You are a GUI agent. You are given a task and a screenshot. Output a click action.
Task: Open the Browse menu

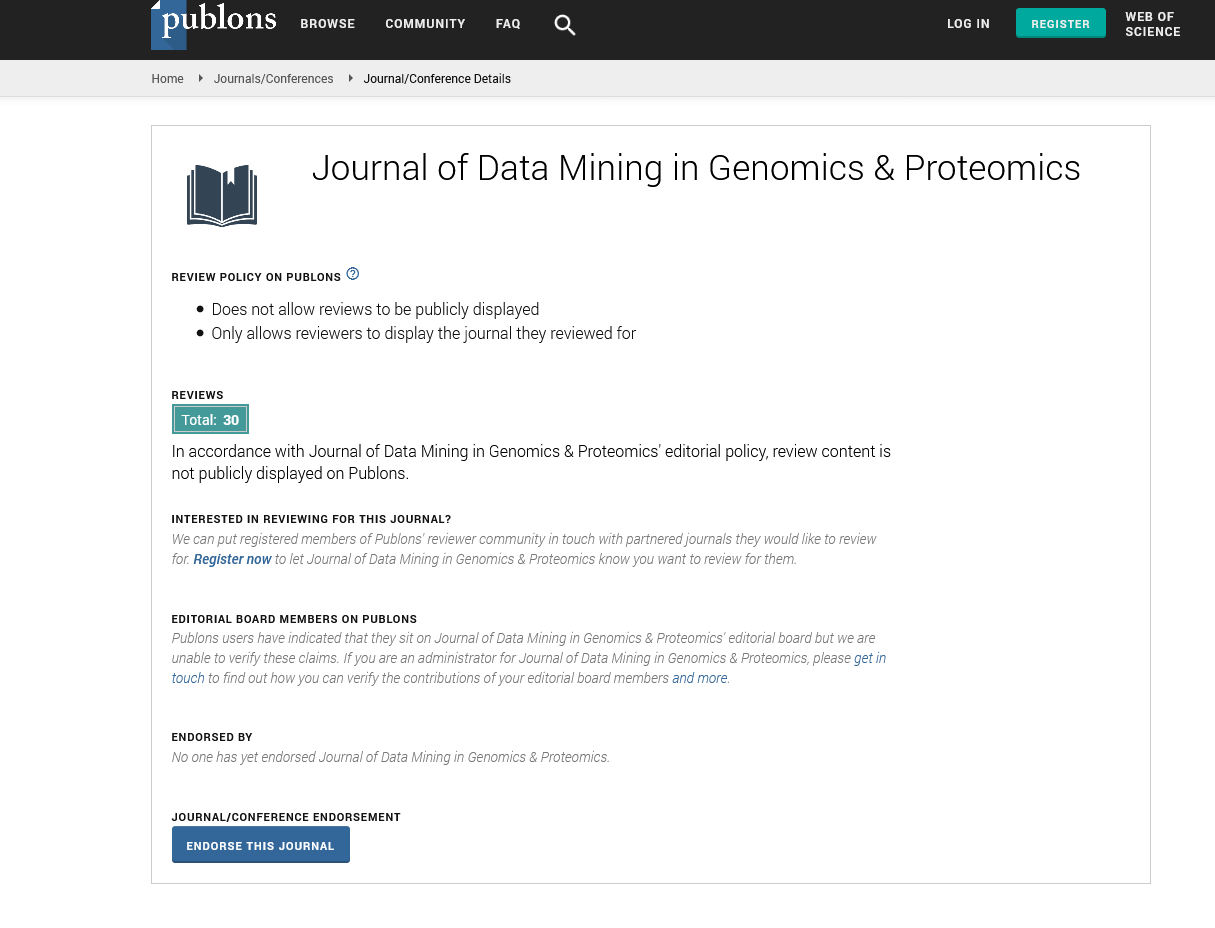tap(328, 24)
